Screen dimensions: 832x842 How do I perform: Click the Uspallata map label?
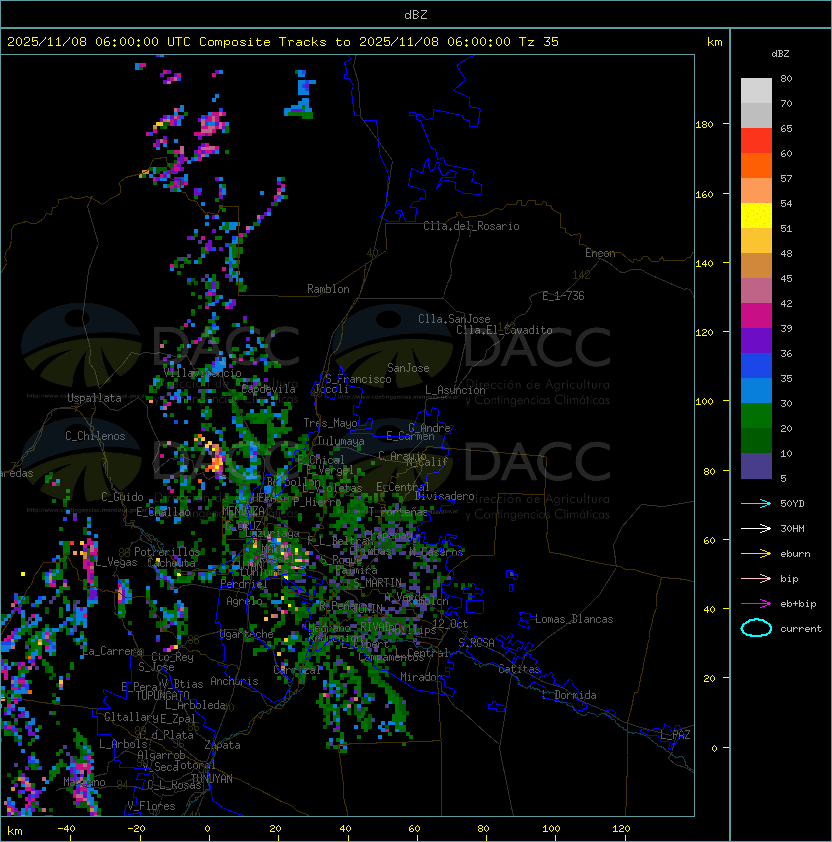click(x=94, y=398)
